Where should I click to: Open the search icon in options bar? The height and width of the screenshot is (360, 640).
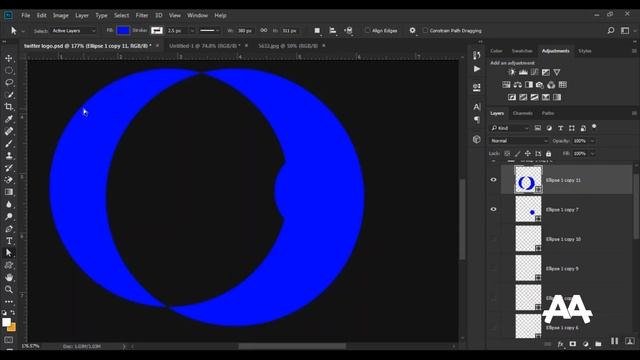611,31
